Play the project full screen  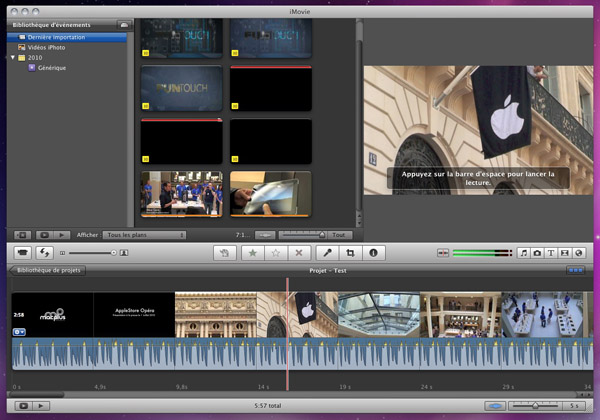[23, 405]
